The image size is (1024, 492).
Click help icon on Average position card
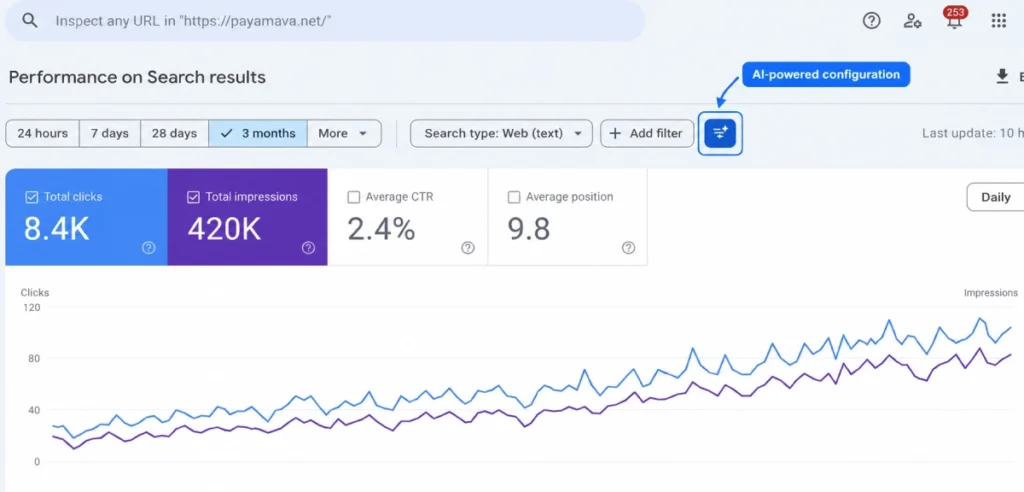[628, 248]
